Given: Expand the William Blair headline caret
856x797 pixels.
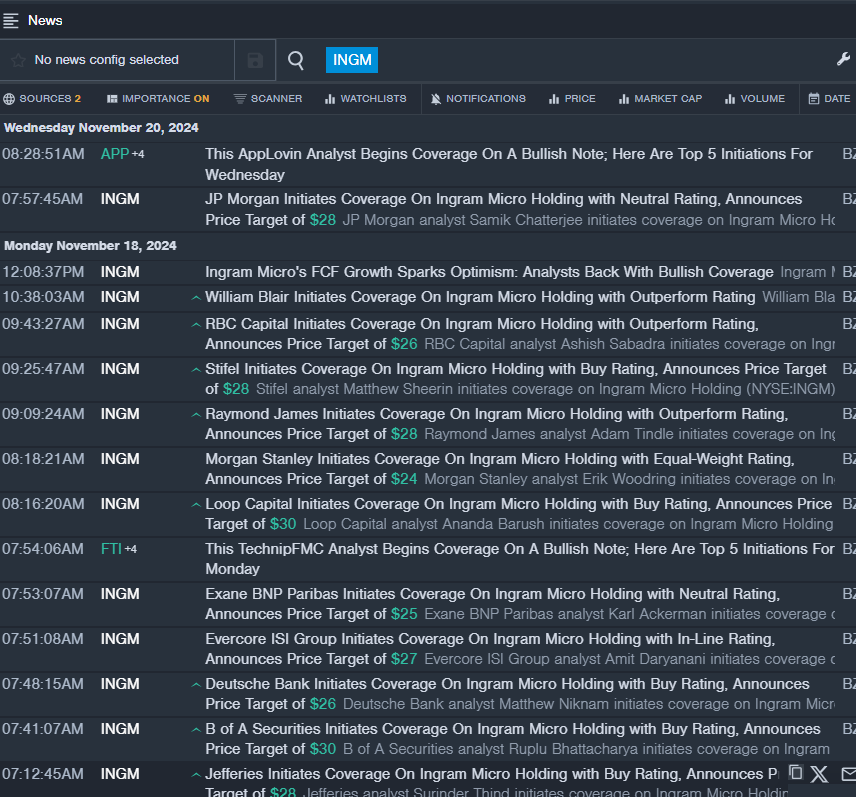Looking at the screenshot, I should pyautogui.click(x=196, y=297).
